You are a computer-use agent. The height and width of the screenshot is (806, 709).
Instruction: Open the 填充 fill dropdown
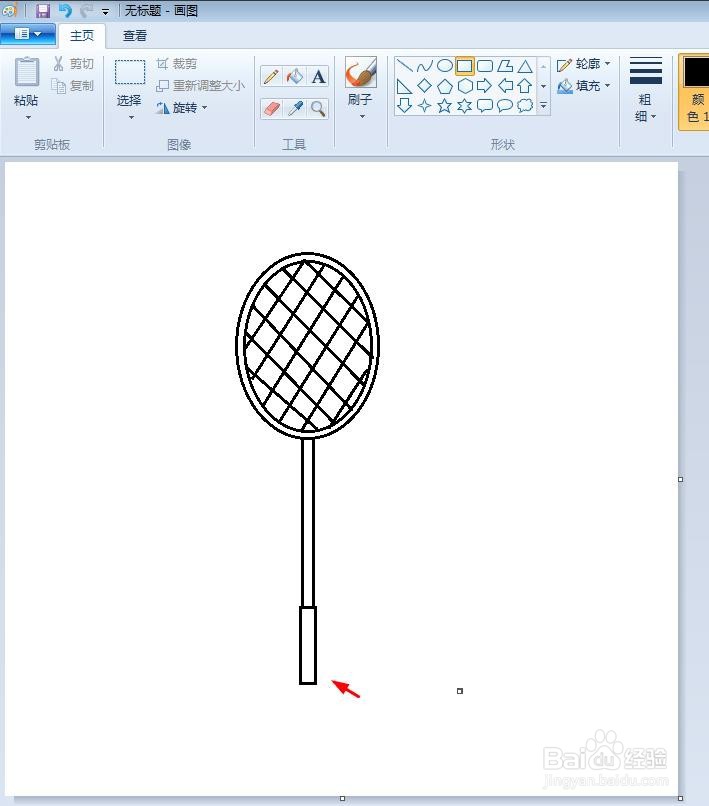coord(584,85)
